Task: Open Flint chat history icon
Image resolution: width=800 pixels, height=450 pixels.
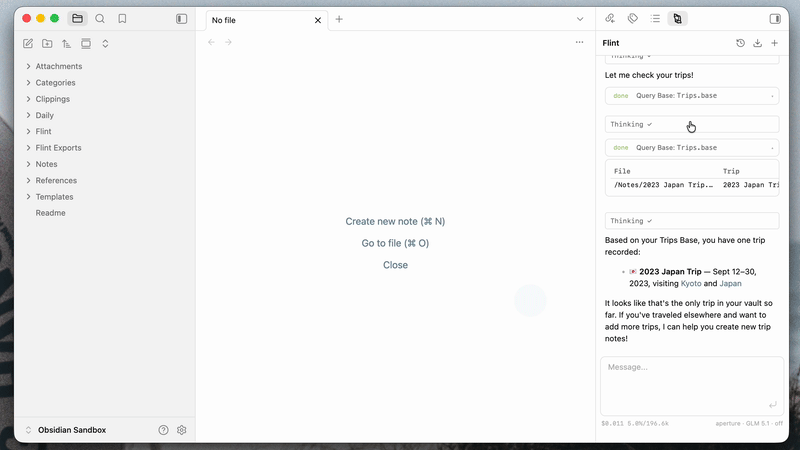Action: pyautogui.click(x=740, y=43)
